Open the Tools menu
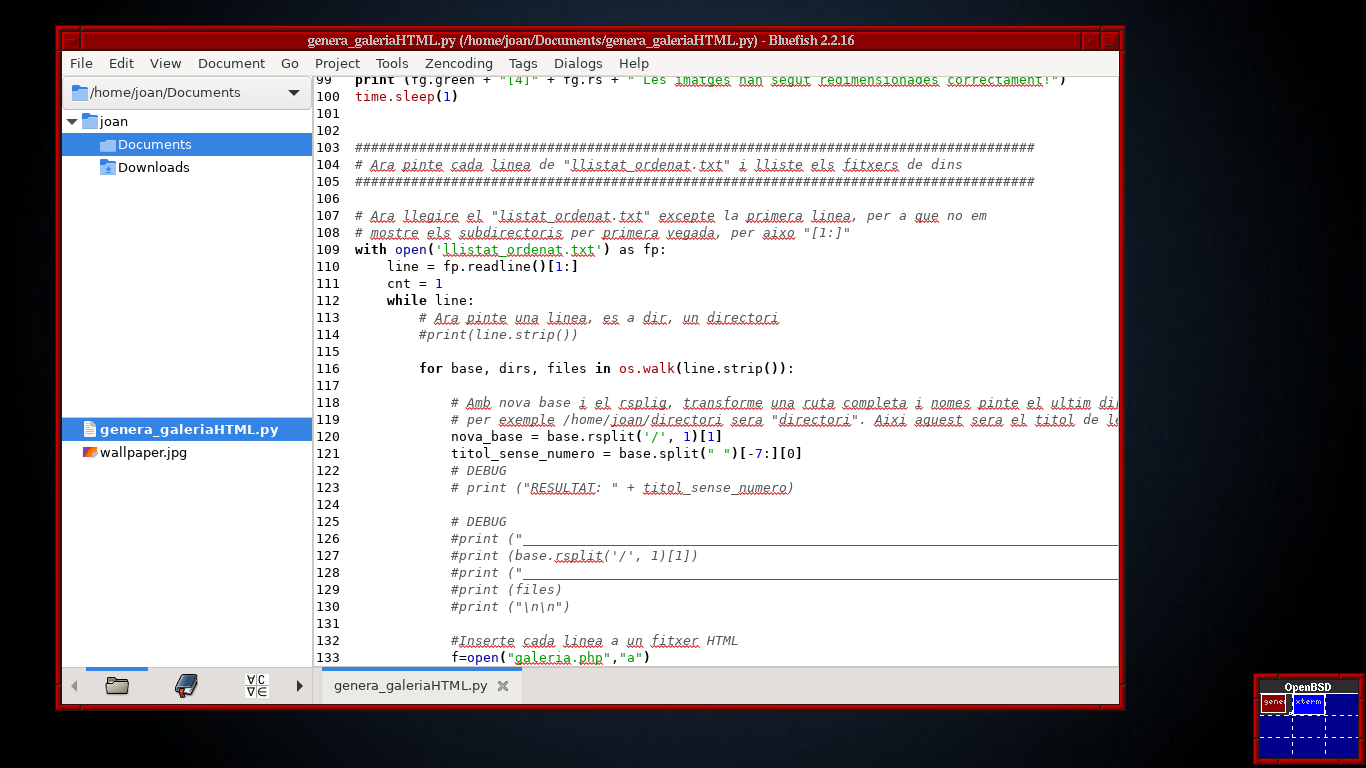Image resolution: width=1366 pixels, height=768 pixels. click(392, 63)
